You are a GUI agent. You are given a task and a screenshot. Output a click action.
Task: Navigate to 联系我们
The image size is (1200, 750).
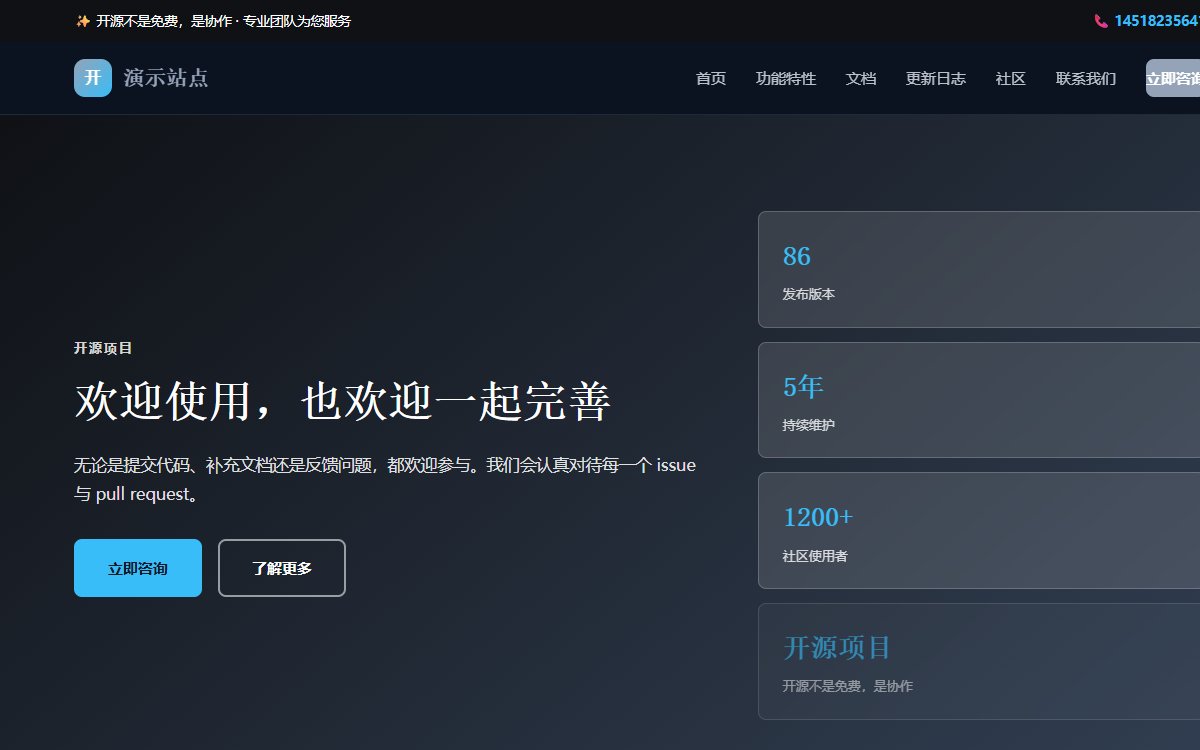(1086, 78)
